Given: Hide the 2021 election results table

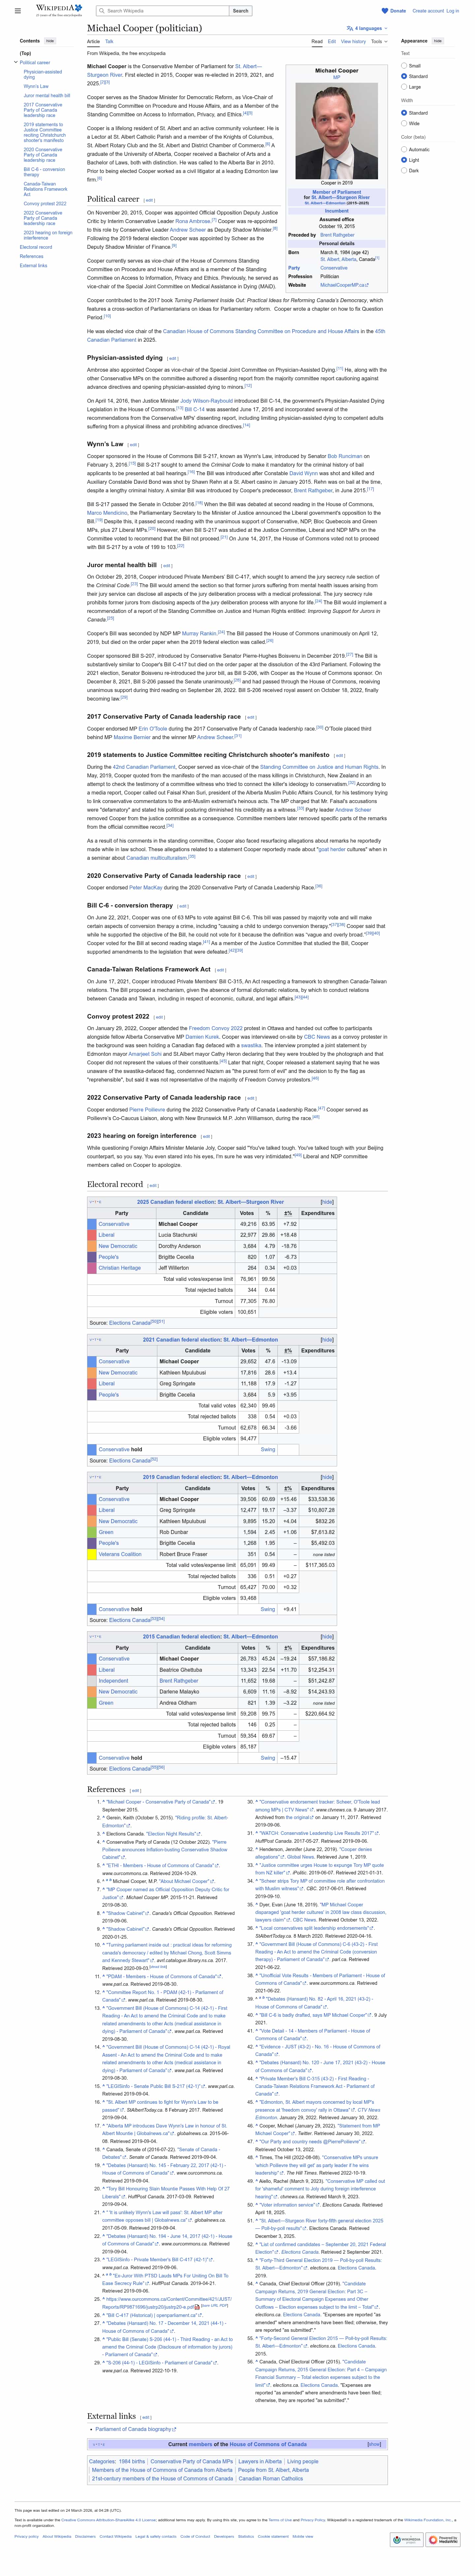Looking at the screenshot, I should (327, 1340).
